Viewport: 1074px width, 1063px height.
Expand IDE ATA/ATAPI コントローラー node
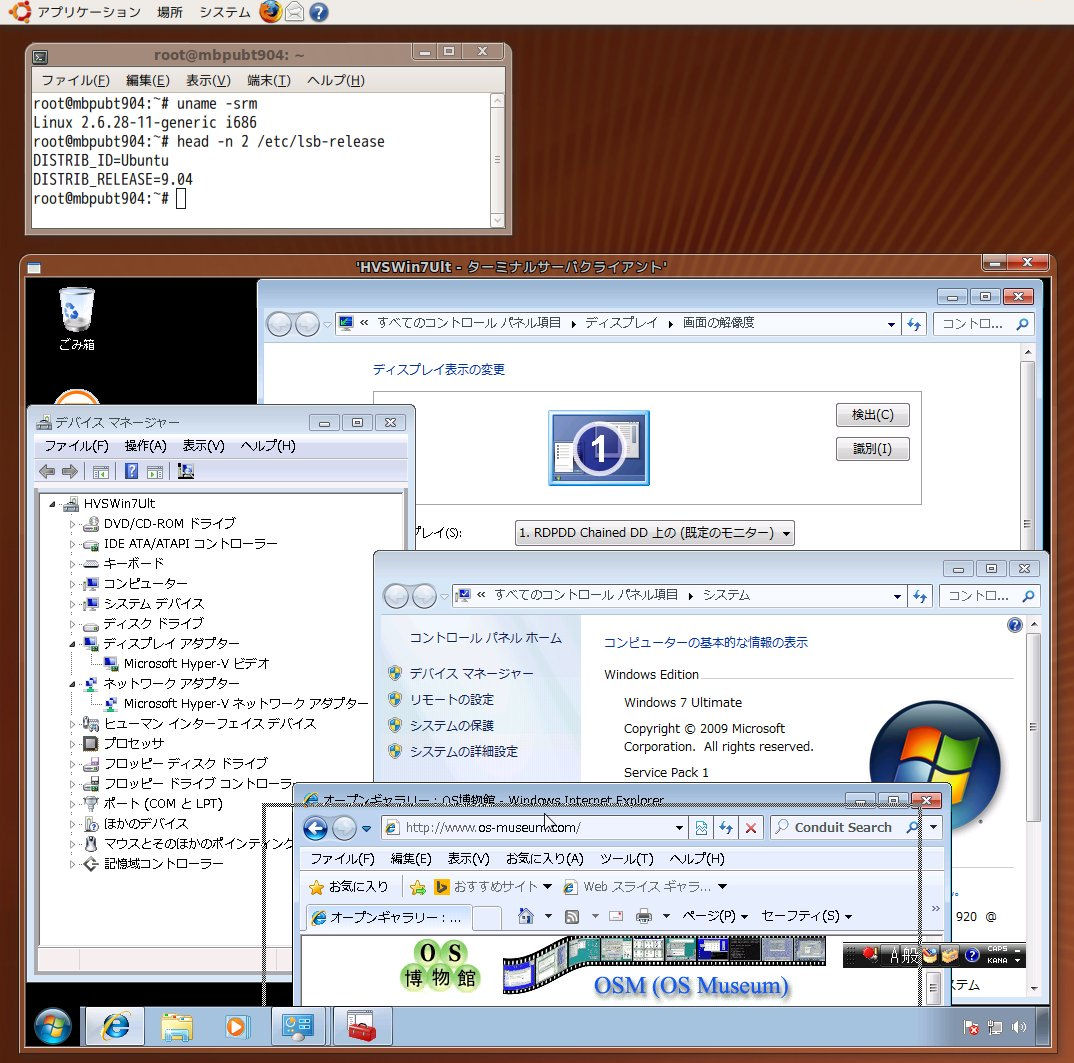(x=73, y=544)
